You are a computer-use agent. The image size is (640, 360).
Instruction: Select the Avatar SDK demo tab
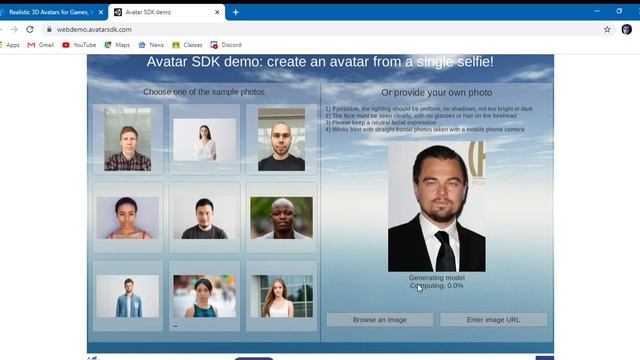coord(167,12)
